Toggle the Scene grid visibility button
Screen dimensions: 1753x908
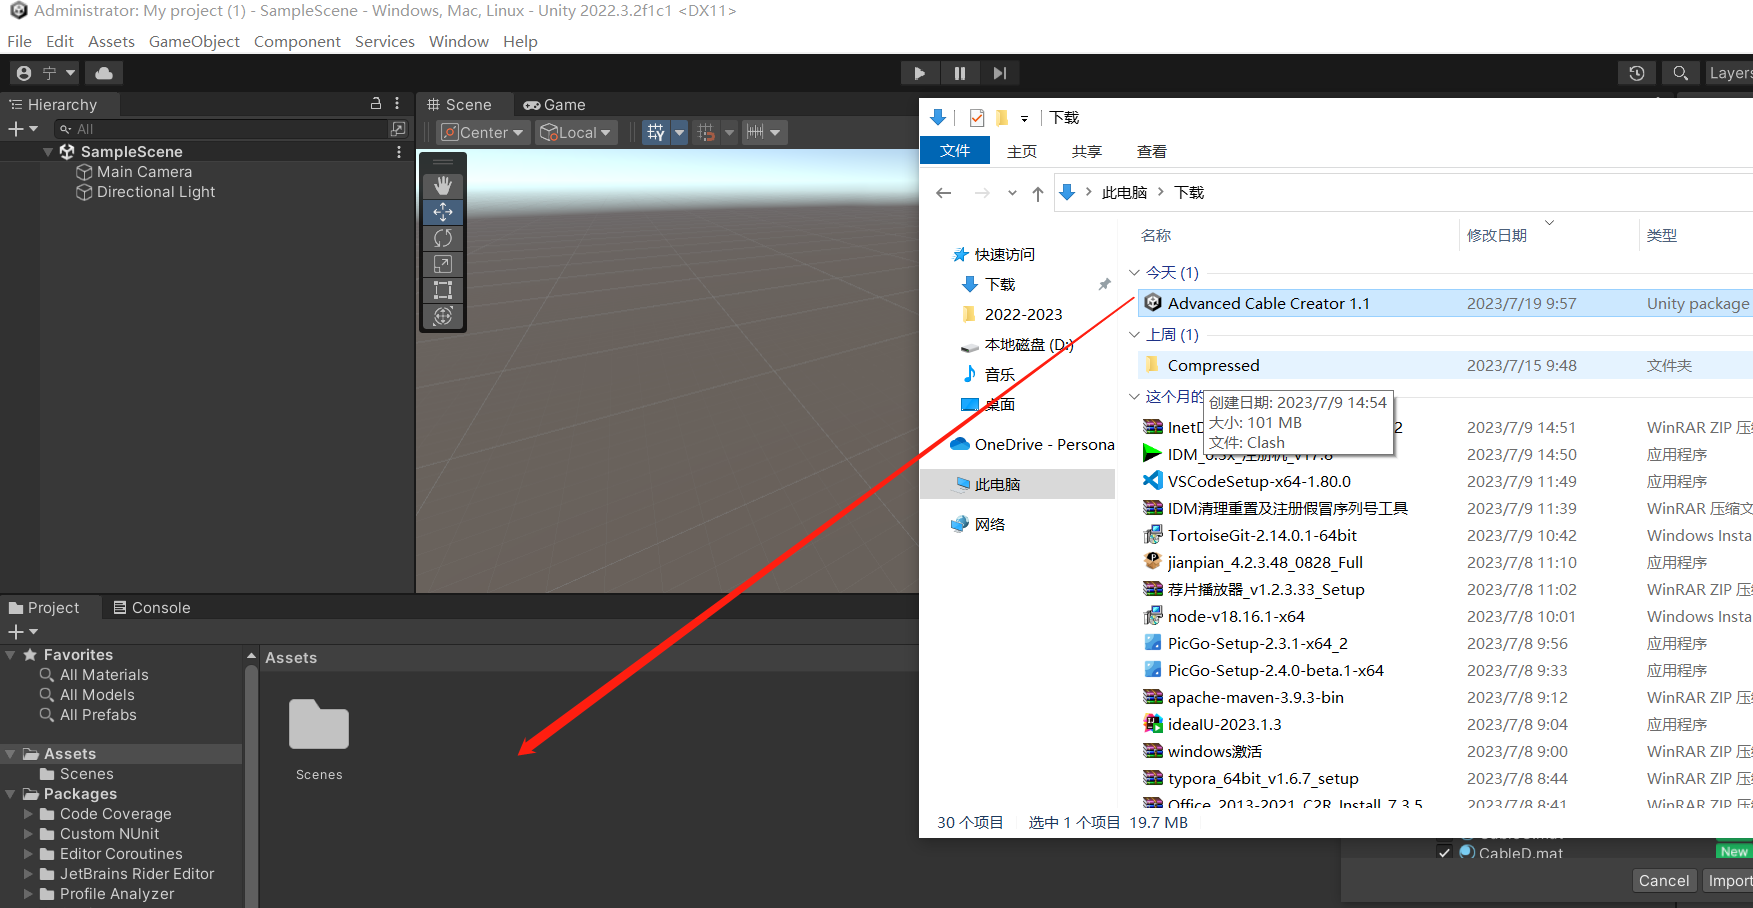pyautogui.click(x=656, y=132)
